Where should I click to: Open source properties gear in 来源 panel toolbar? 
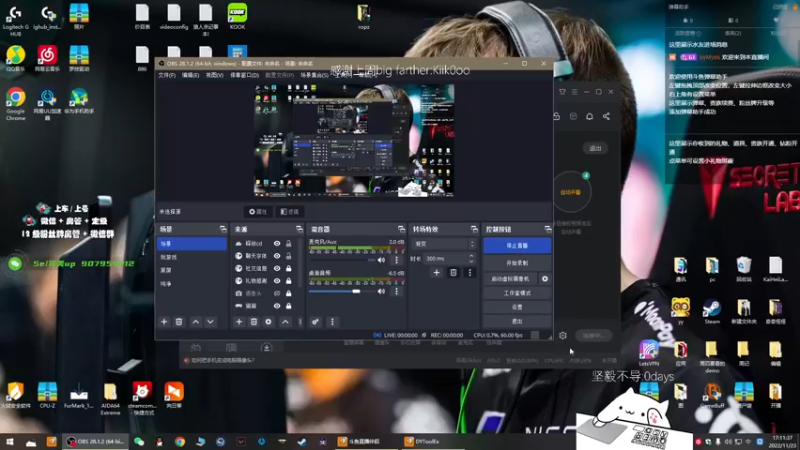pos(268,322)
